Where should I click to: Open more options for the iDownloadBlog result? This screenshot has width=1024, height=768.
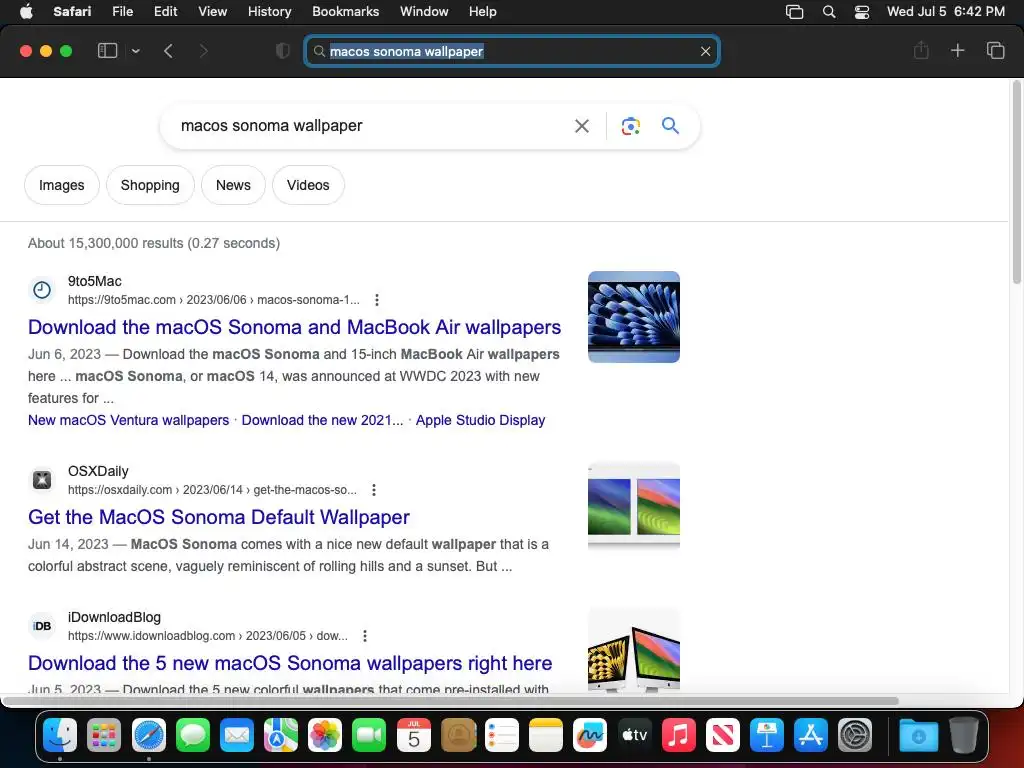[365, 635]
